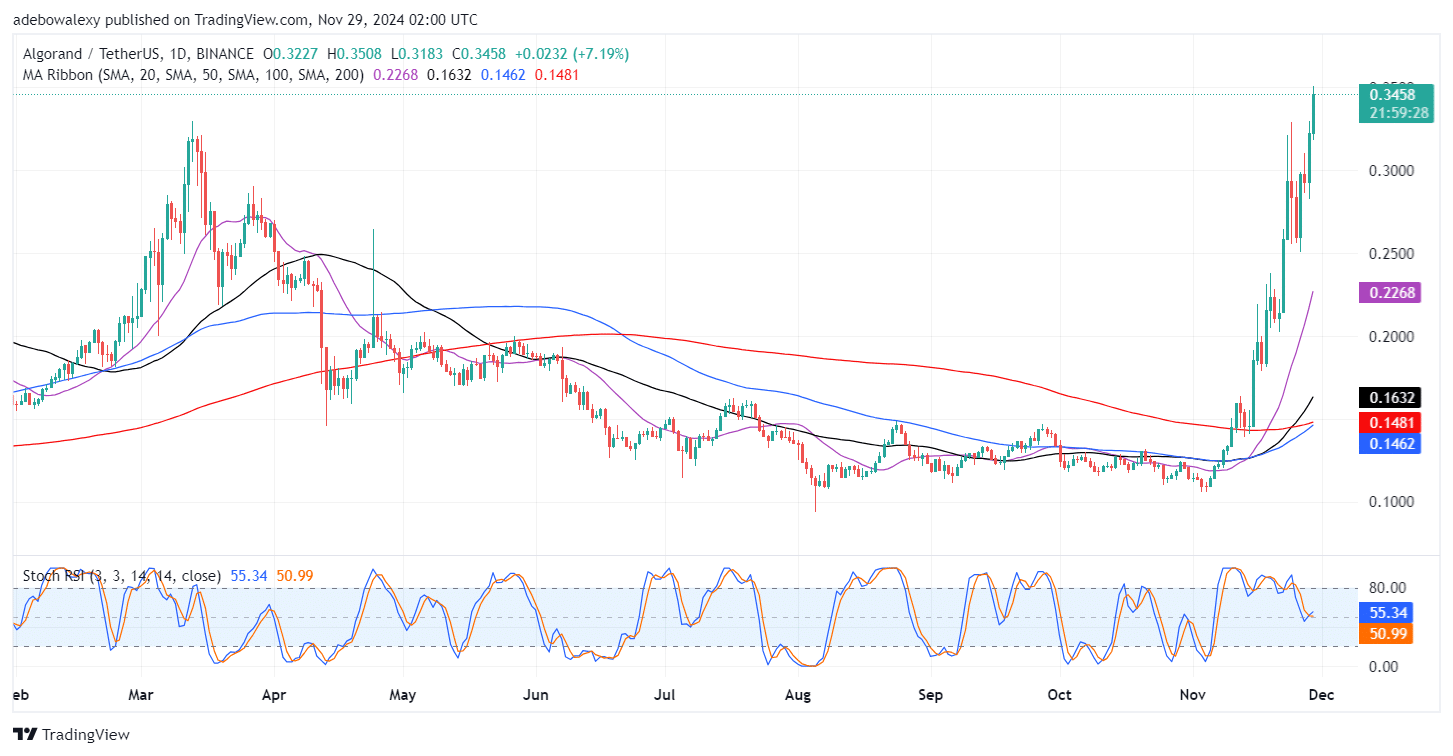The width and height of the screenshot is (1453, 756).
Task: Click the 0.3000 price axis label
Action: [x=1391, y=171]
